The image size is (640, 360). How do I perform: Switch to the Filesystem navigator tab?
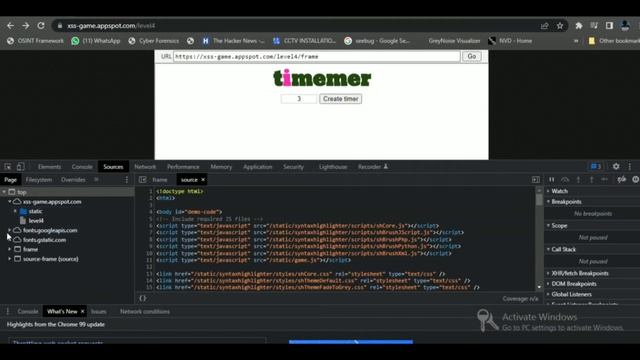click(x=39, y=180)
